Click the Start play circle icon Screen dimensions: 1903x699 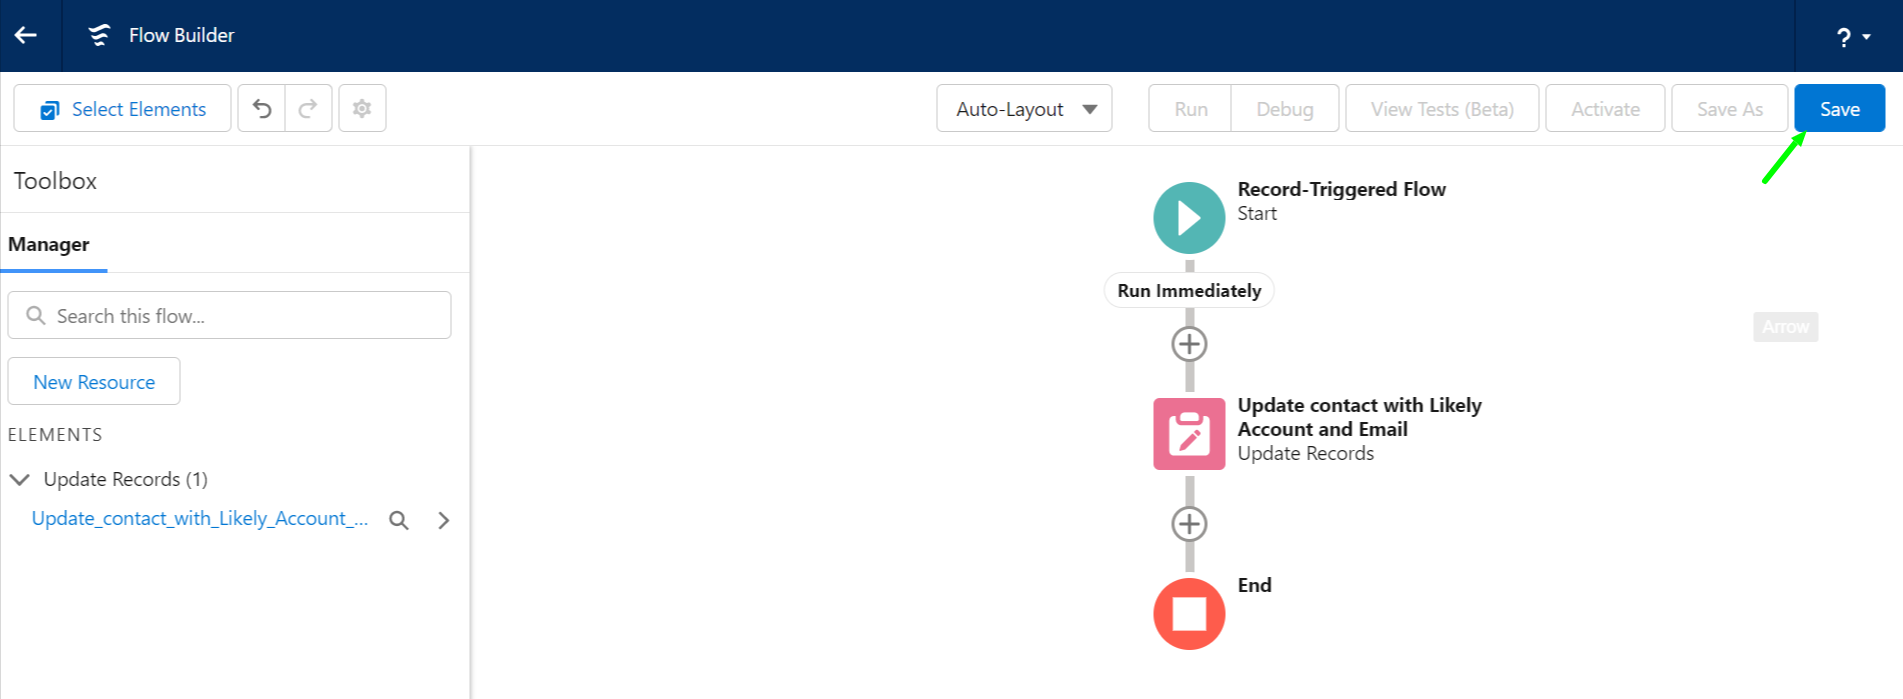pyautogui.click(x=1189, y=218)
